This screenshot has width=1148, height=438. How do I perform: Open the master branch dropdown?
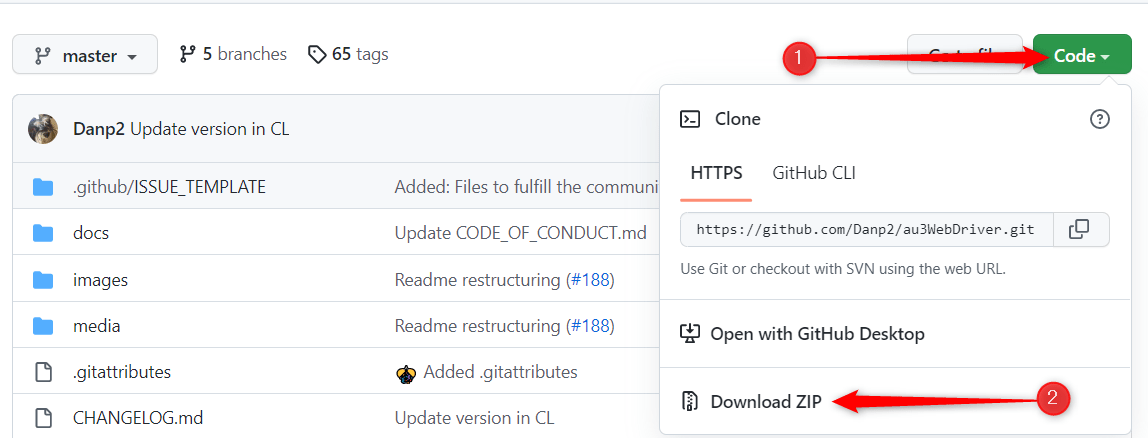tap(85, 56)
